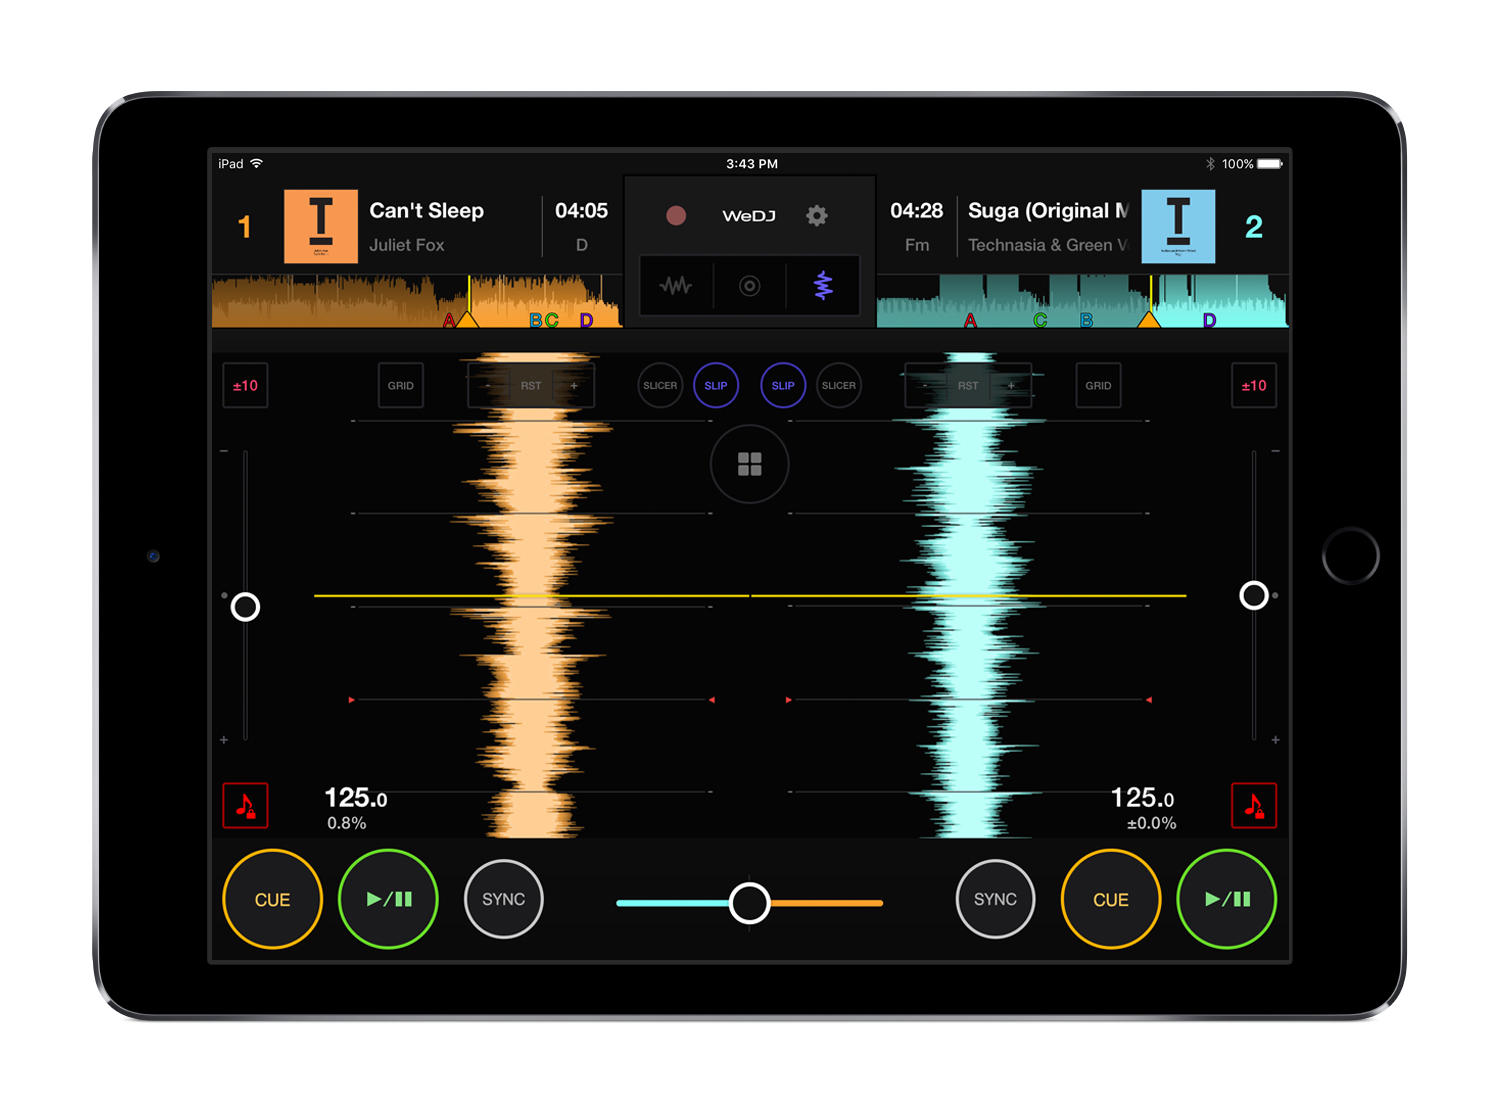Enable SLICER on deck 1
The width and height of the screenshot is (1500, 1114).
tap(660, 385)
